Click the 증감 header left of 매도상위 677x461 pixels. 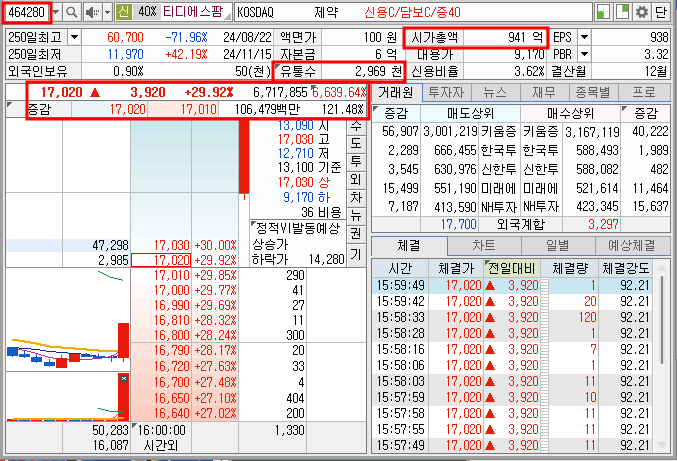(x=396, y=114)
